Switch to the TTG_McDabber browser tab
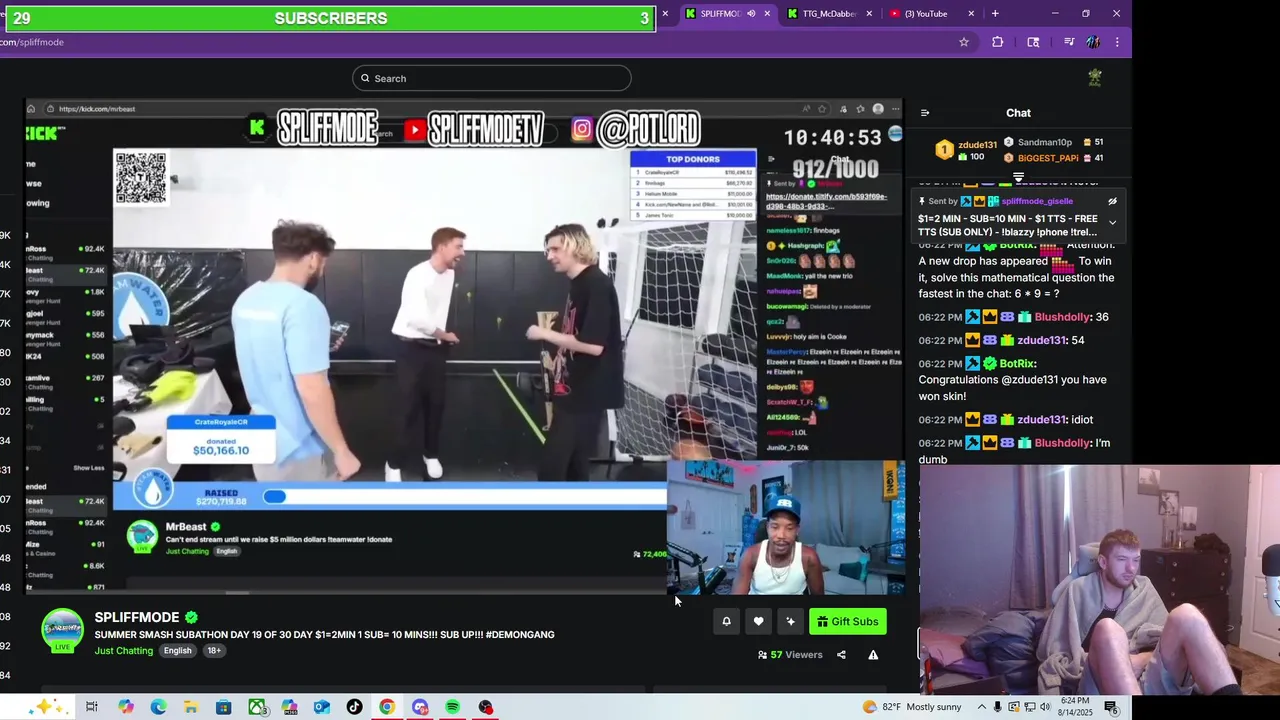1280x720 pixels. pyautogui.click(x=830, y=14)
